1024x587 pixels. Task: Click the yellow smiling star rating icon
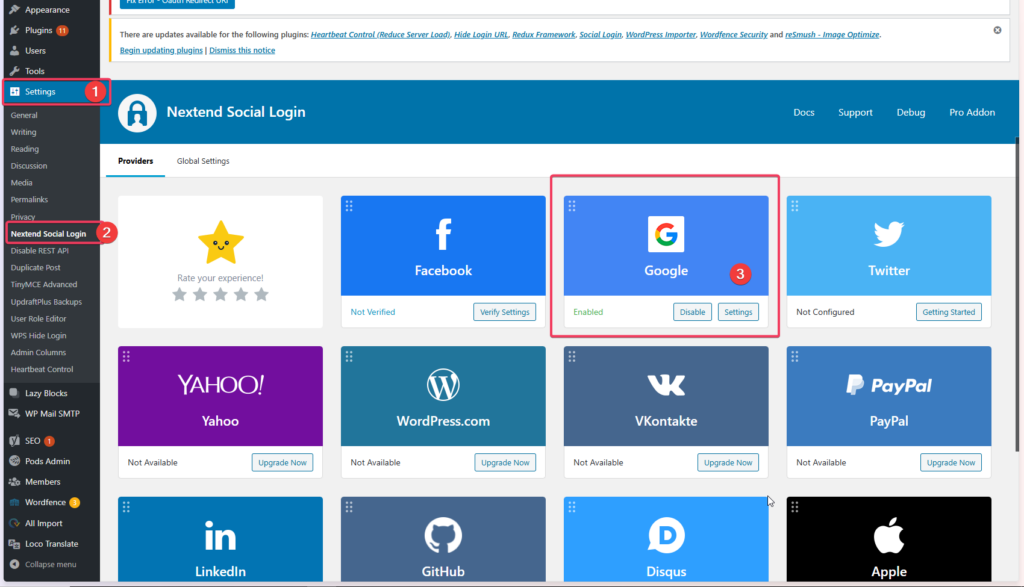(221, 242)
